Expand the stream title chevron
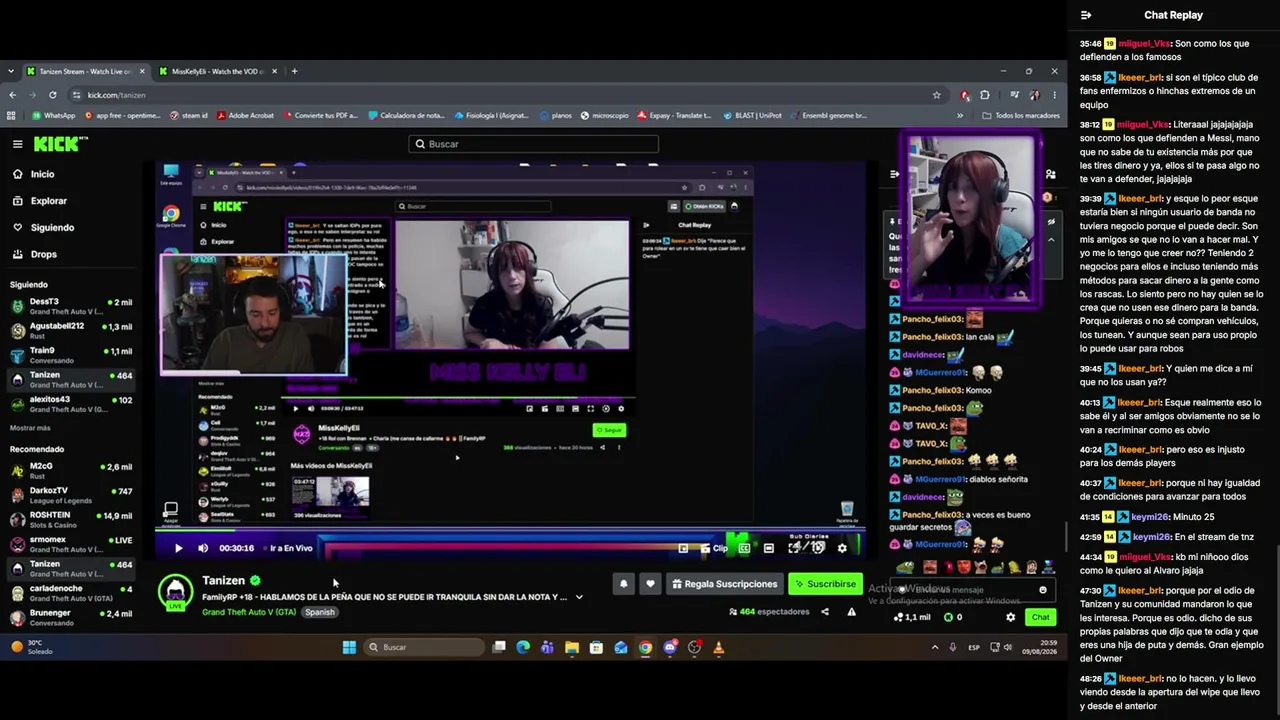This screenshot has width=1280, height=720. (579, 597)
